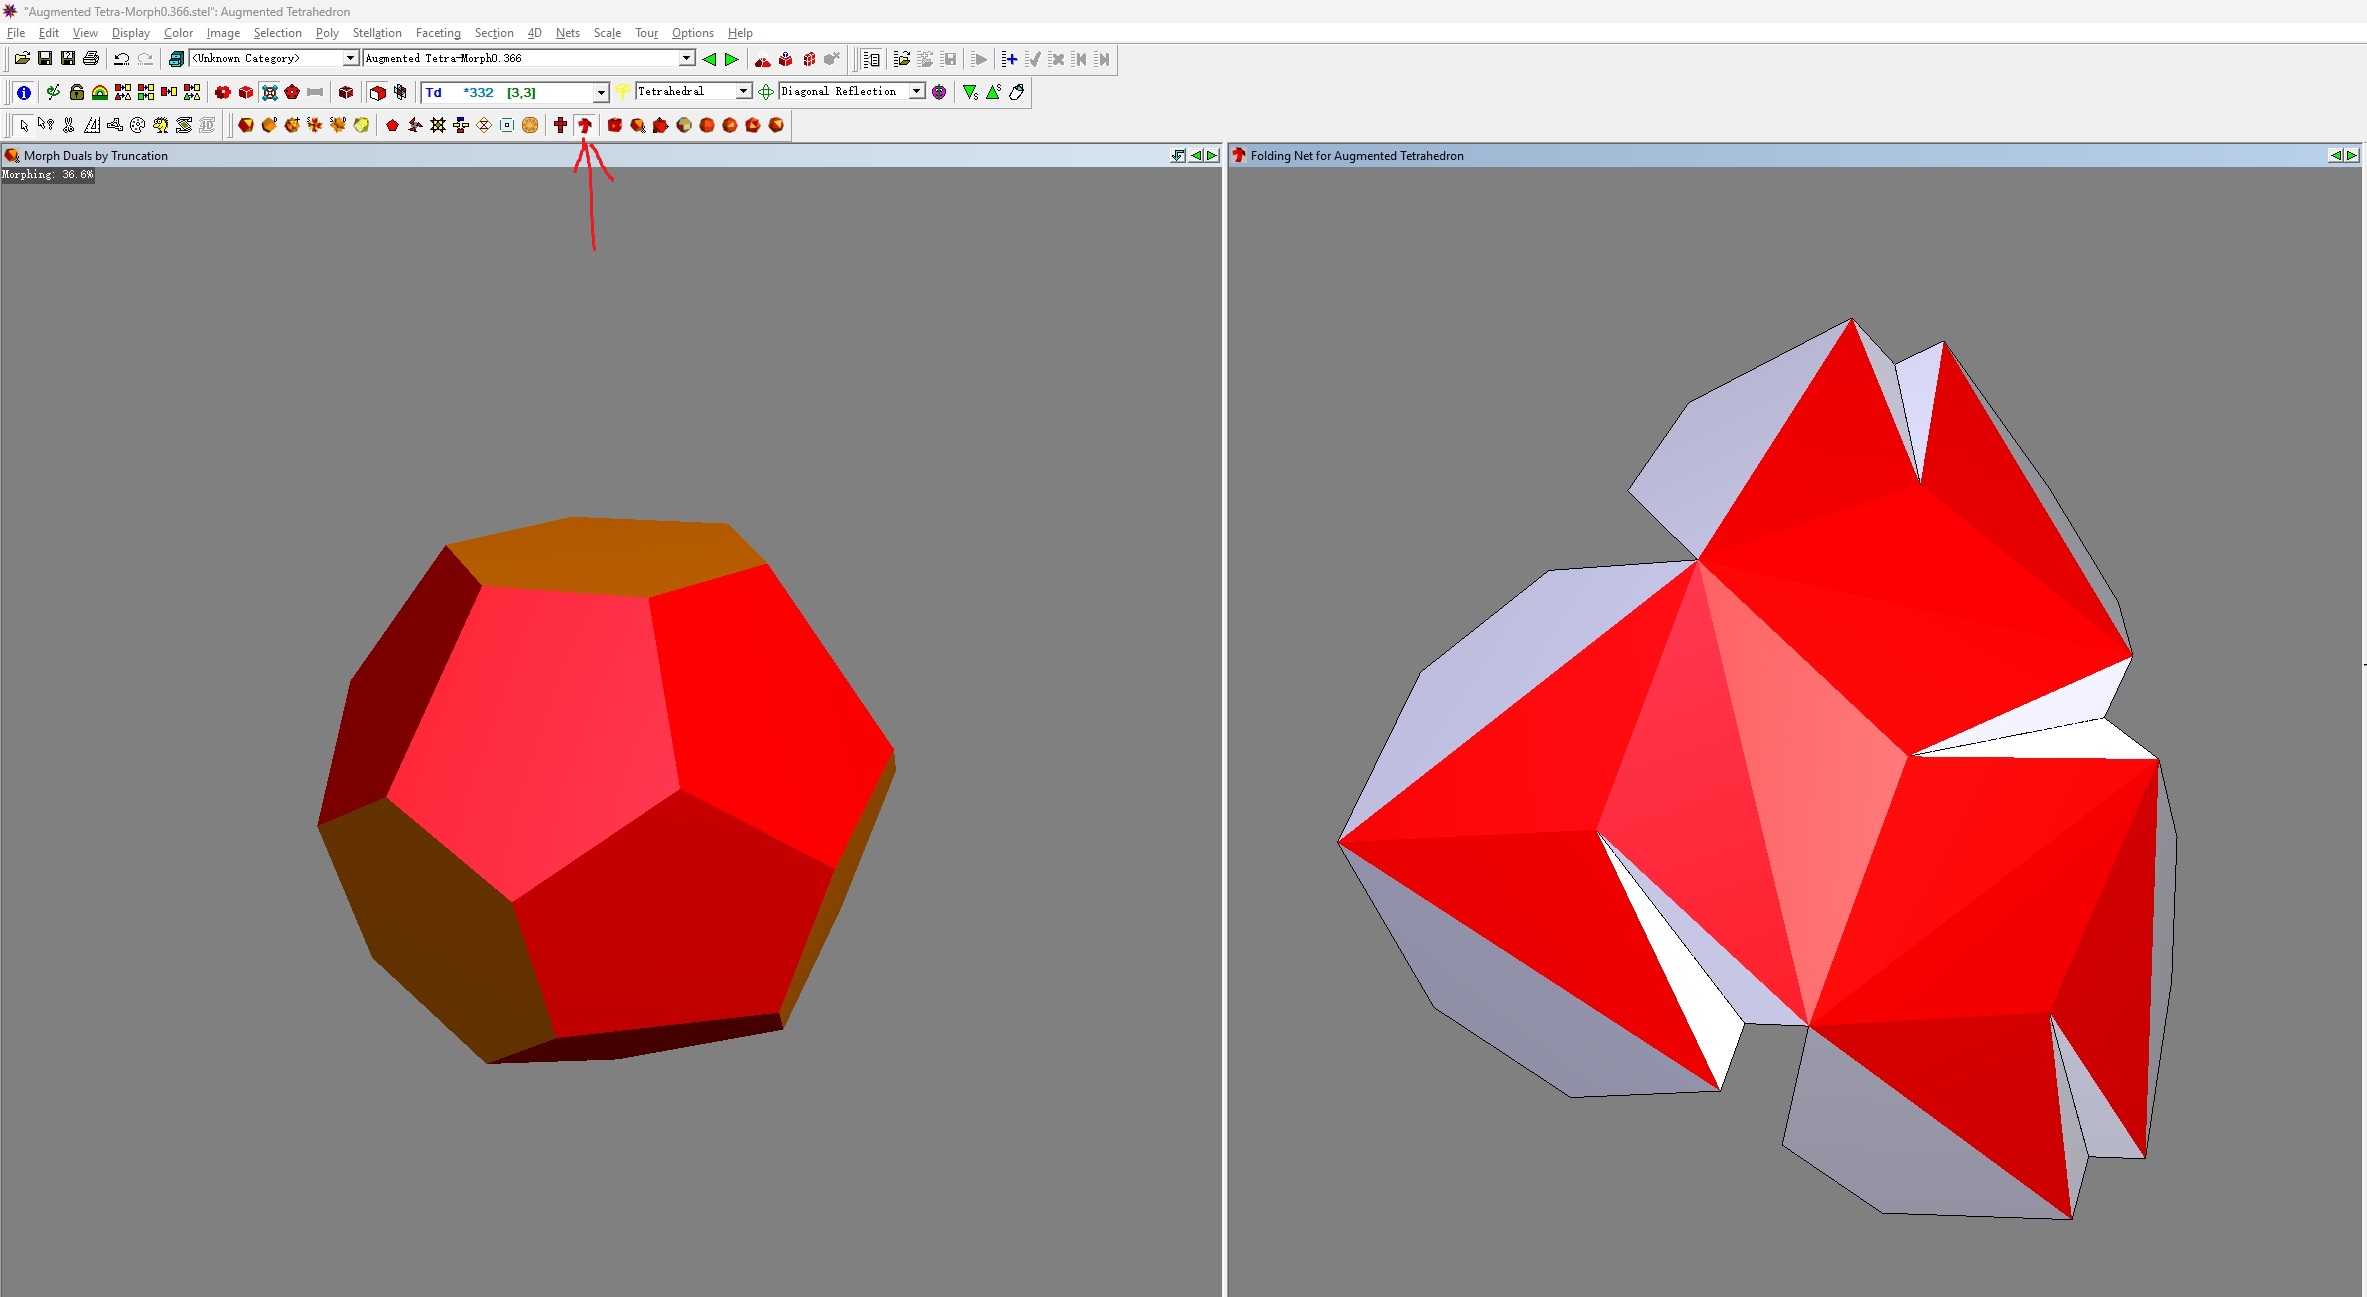Click the red folding net icon

[585, 125]
